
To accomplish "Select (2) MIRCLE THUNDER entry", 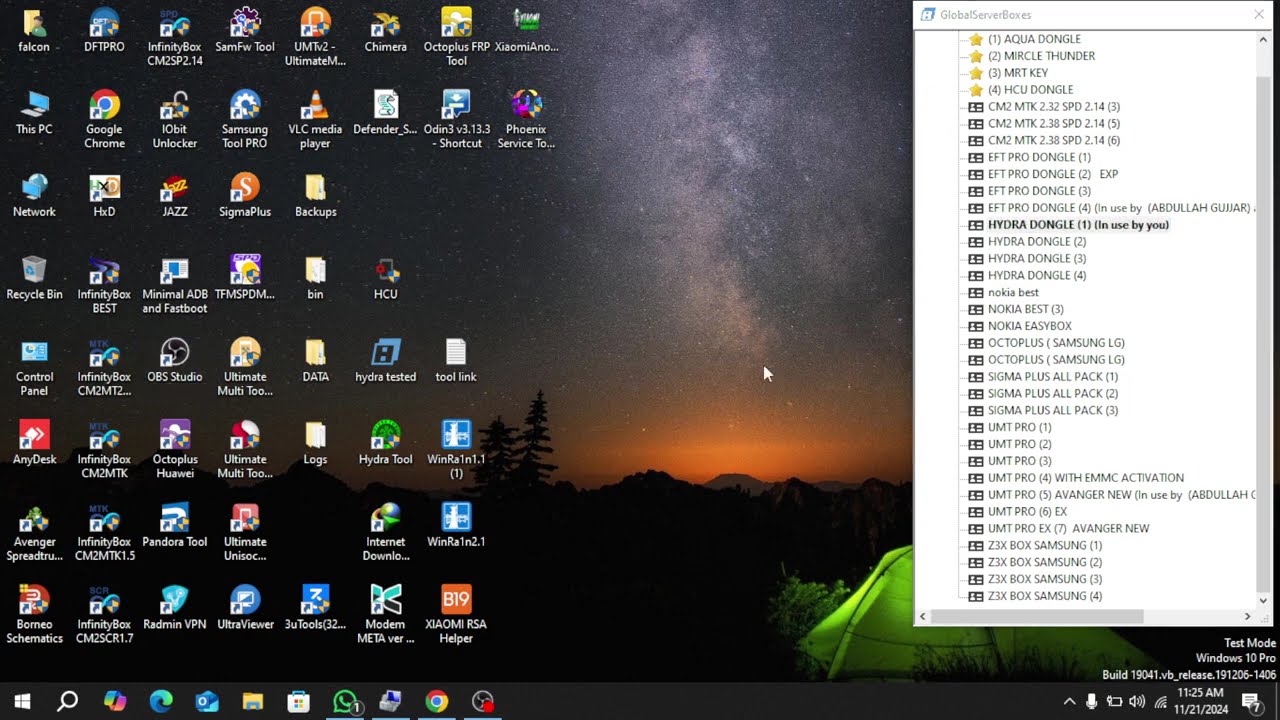I will coord(1041,56).
